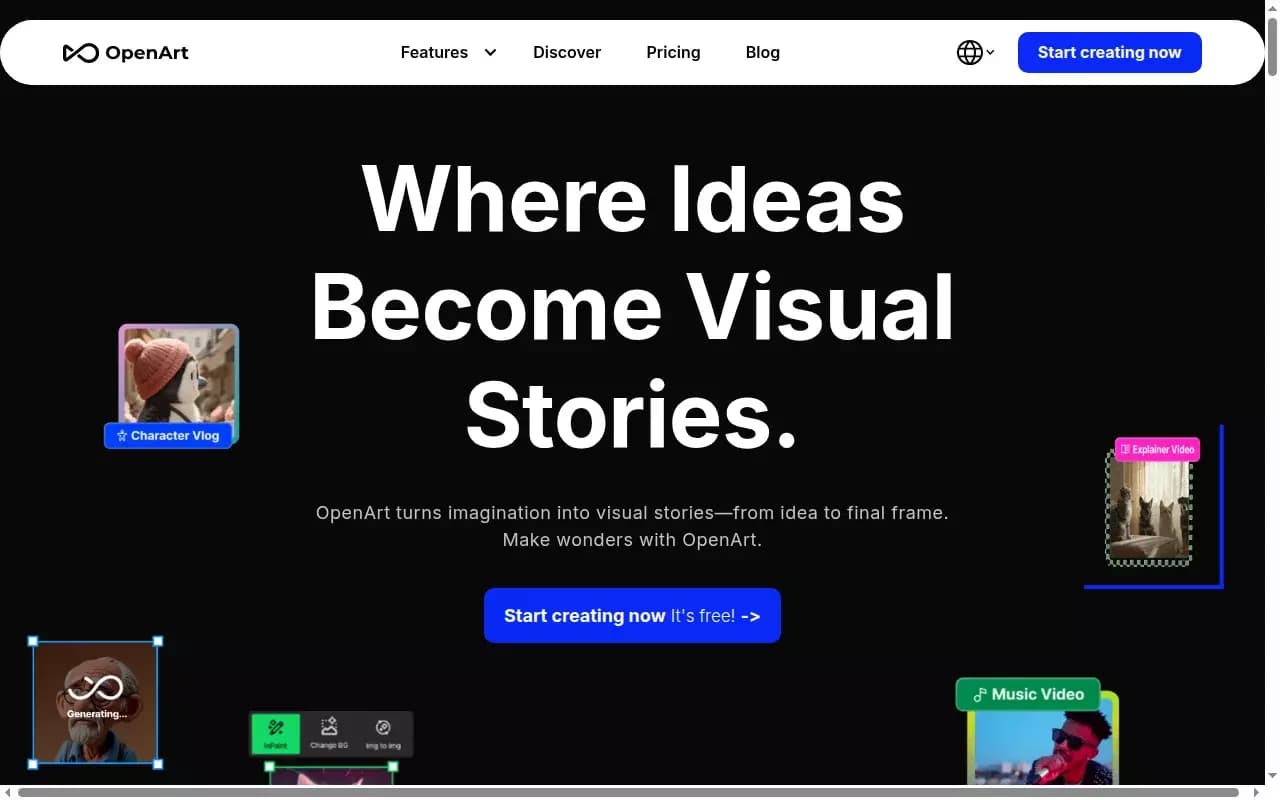Viewport: 1280px width, 800px height.
Task: Open the Pricing page
Action: coord(673,53)
